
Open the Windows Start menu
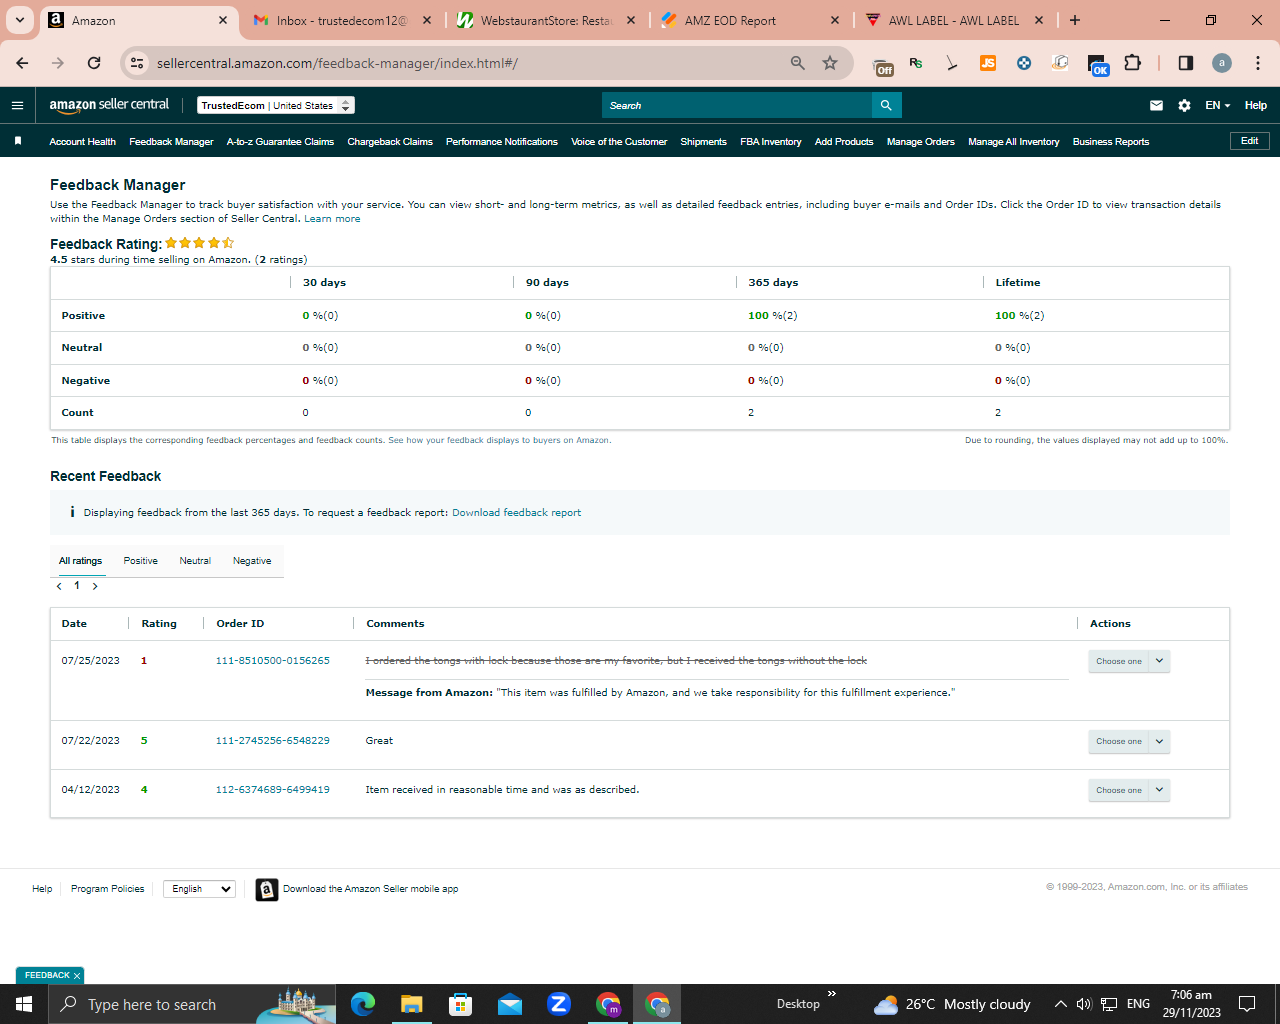pos(24,1004)
